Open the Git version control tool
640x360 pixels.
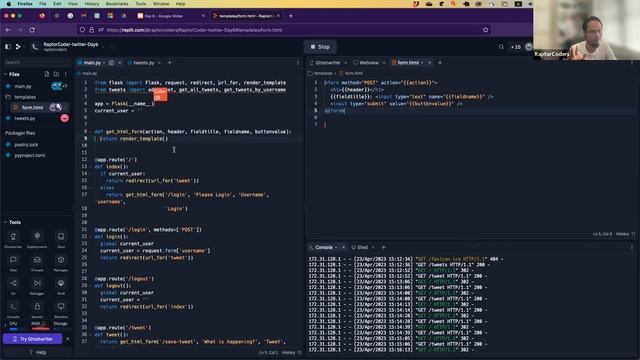[x=13, y=286]
